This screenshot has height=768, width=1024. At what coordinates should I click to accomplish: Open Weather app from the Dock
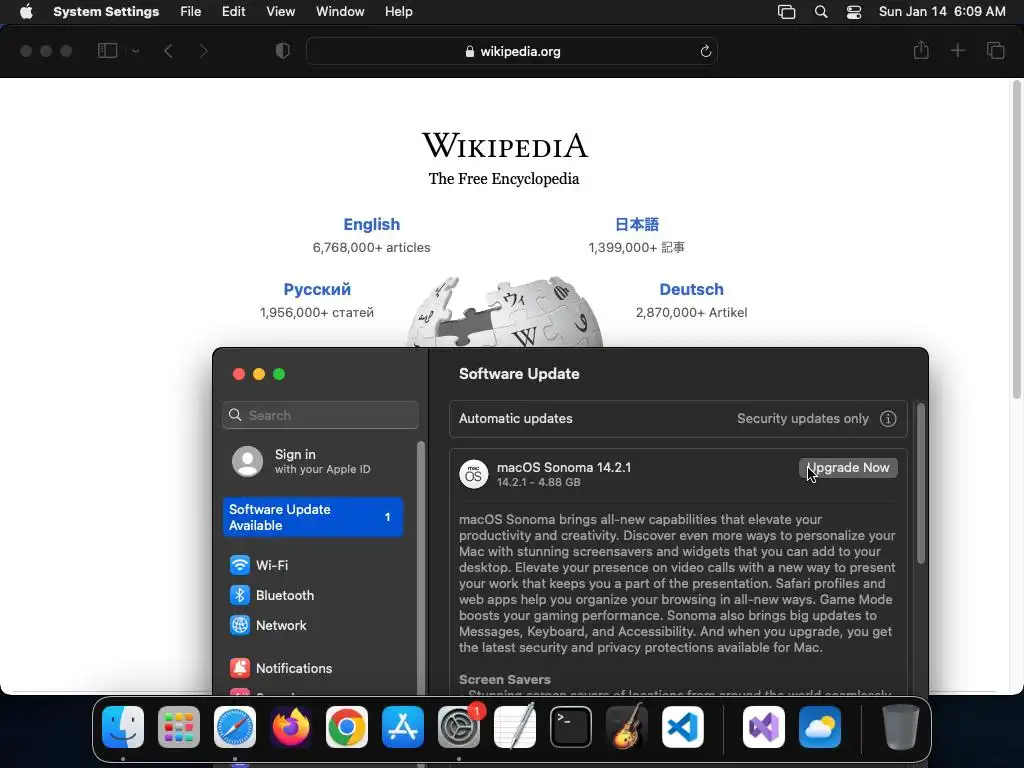820,726
